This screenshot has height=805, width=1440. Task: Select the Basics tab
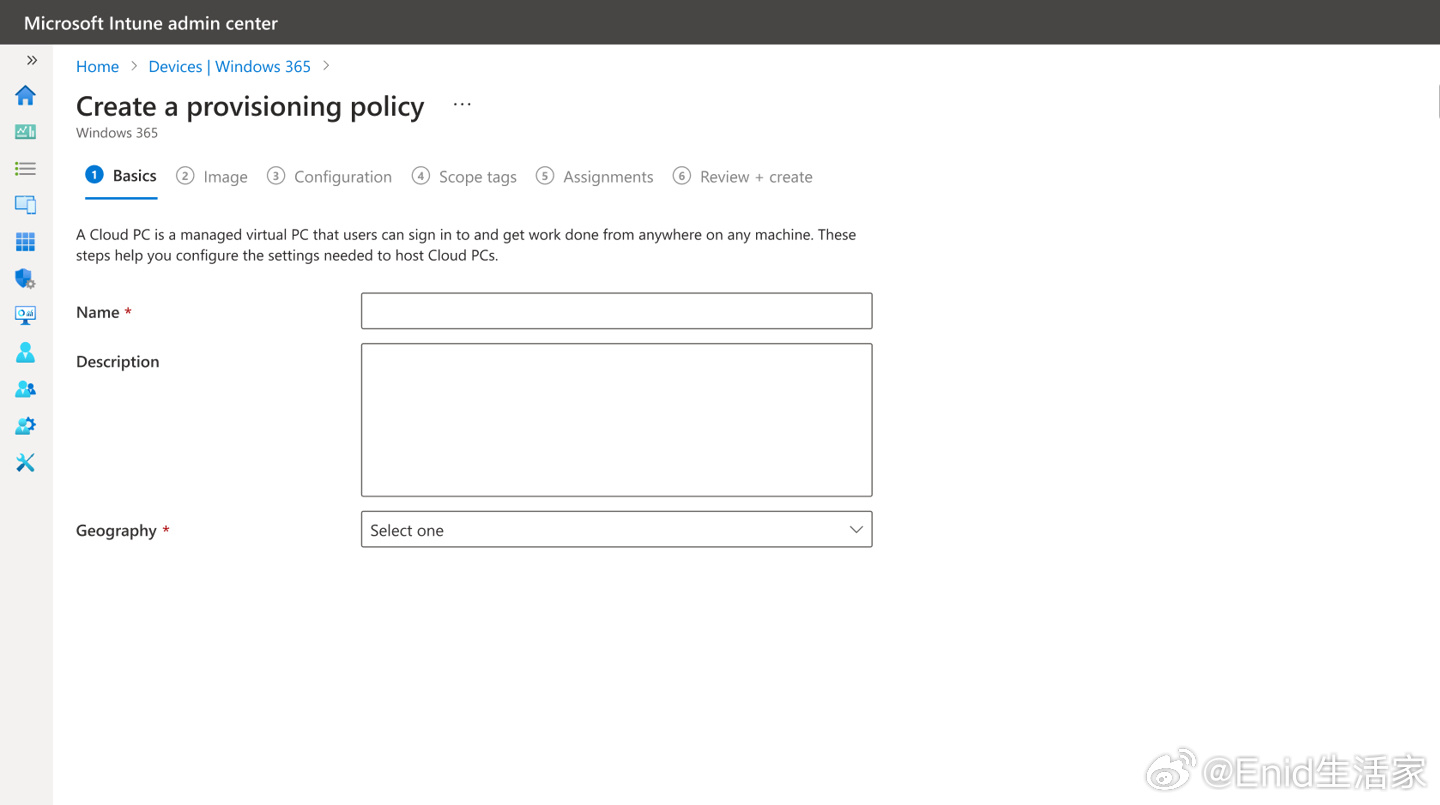pyautogui.click(x=121, y=176)
